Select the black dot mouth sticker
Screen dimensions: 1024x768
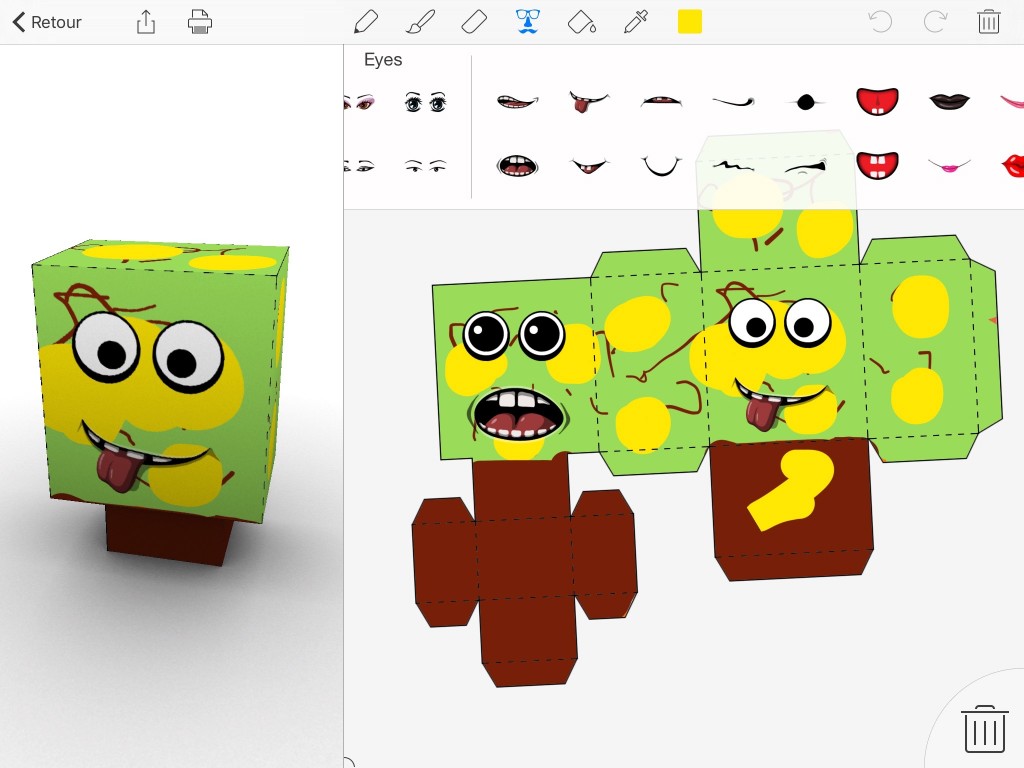(806, 101)
